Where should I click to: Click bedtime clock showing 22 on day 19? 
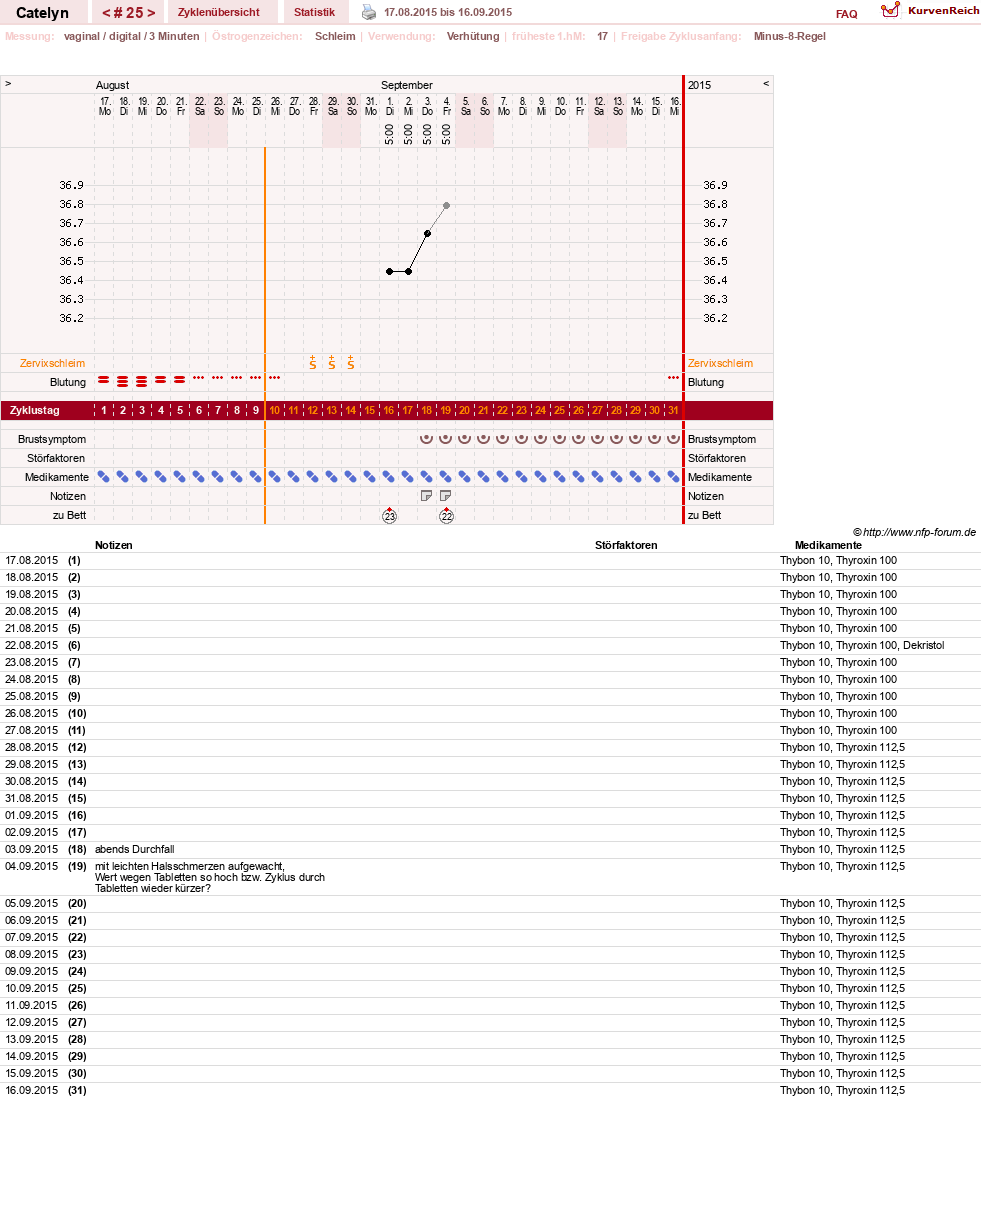coord(446,515)
